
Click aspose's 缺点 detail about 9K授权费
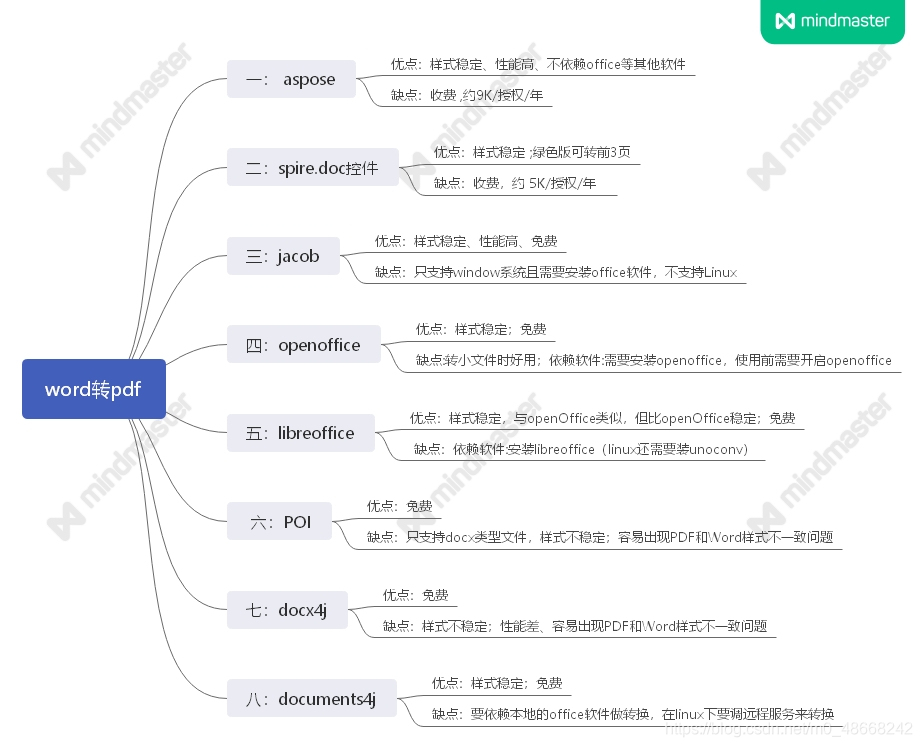[466, 95]
